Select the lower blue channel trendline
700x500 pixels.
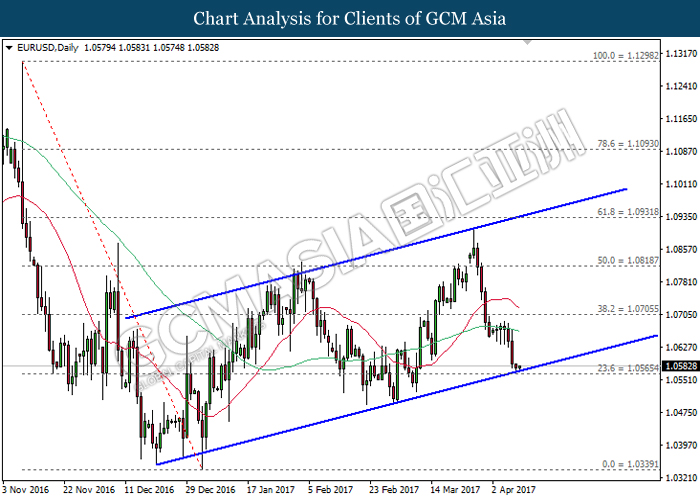tap(406, 400)
